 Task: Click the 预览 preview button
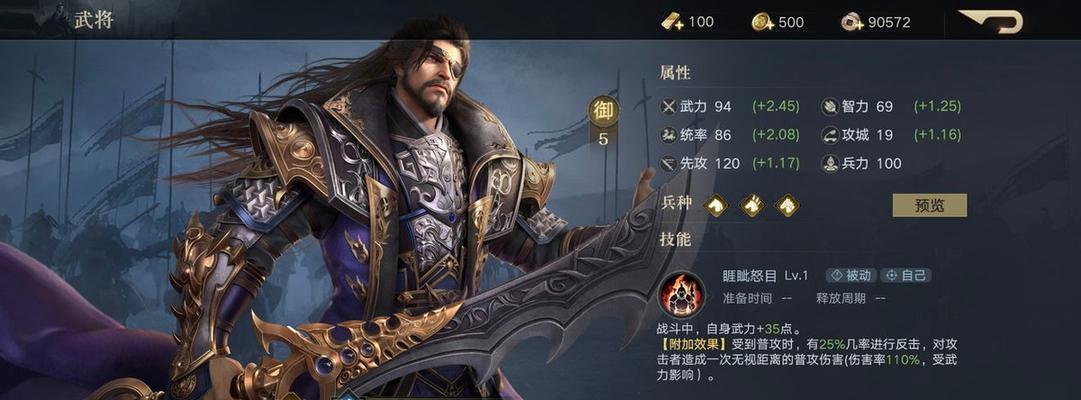tap(929, 205)
